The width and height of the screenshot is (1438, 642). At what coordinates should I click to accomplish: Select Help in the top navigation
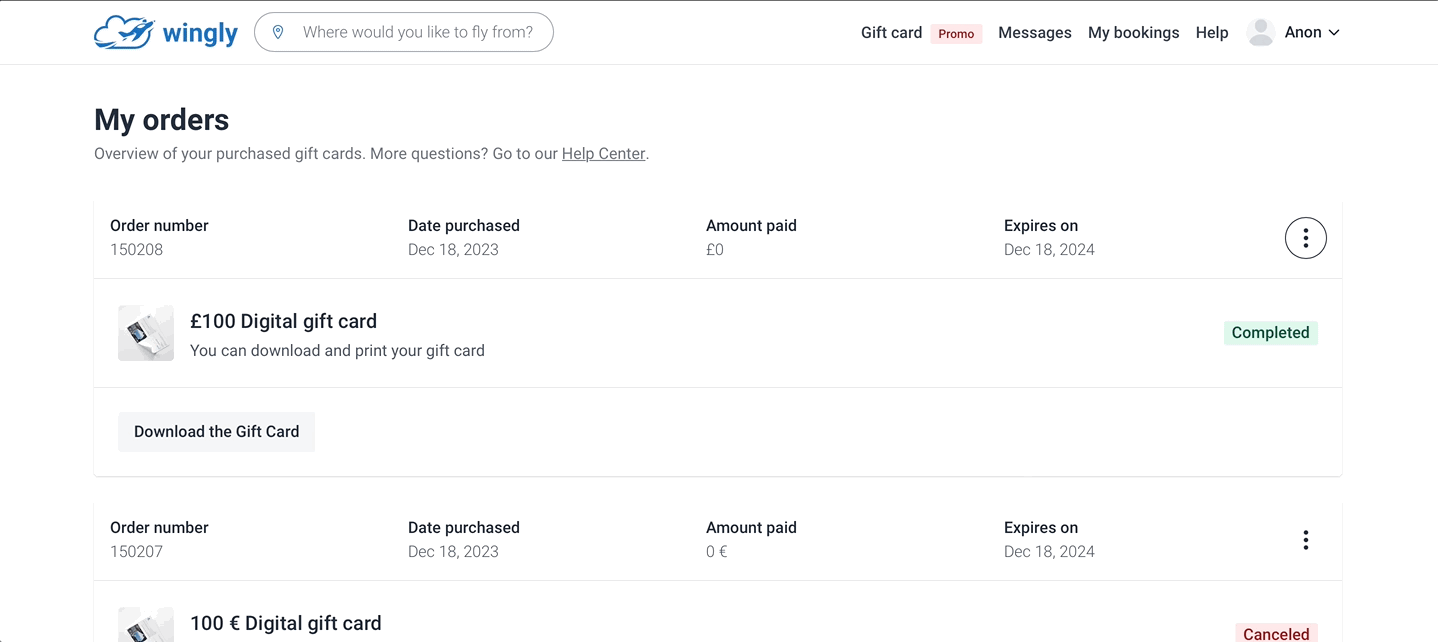1211,33
